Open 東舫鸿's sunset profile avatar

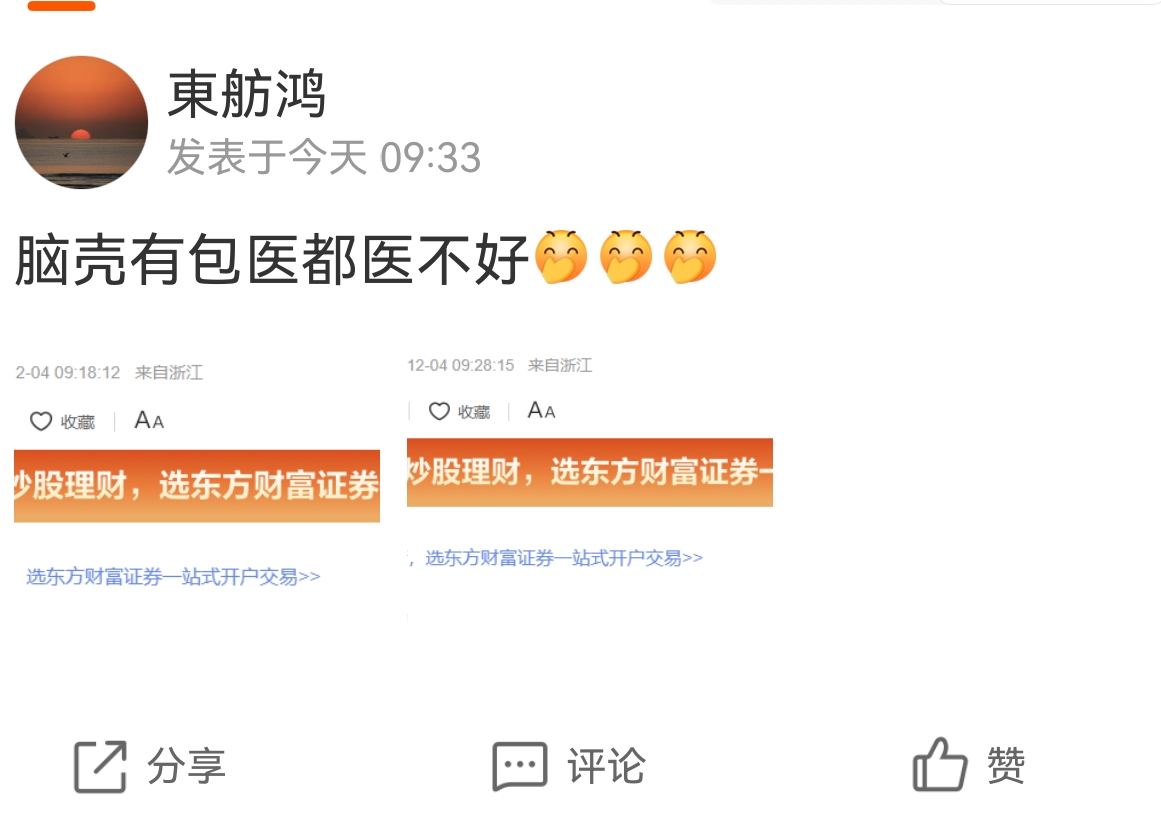point(81,122)
